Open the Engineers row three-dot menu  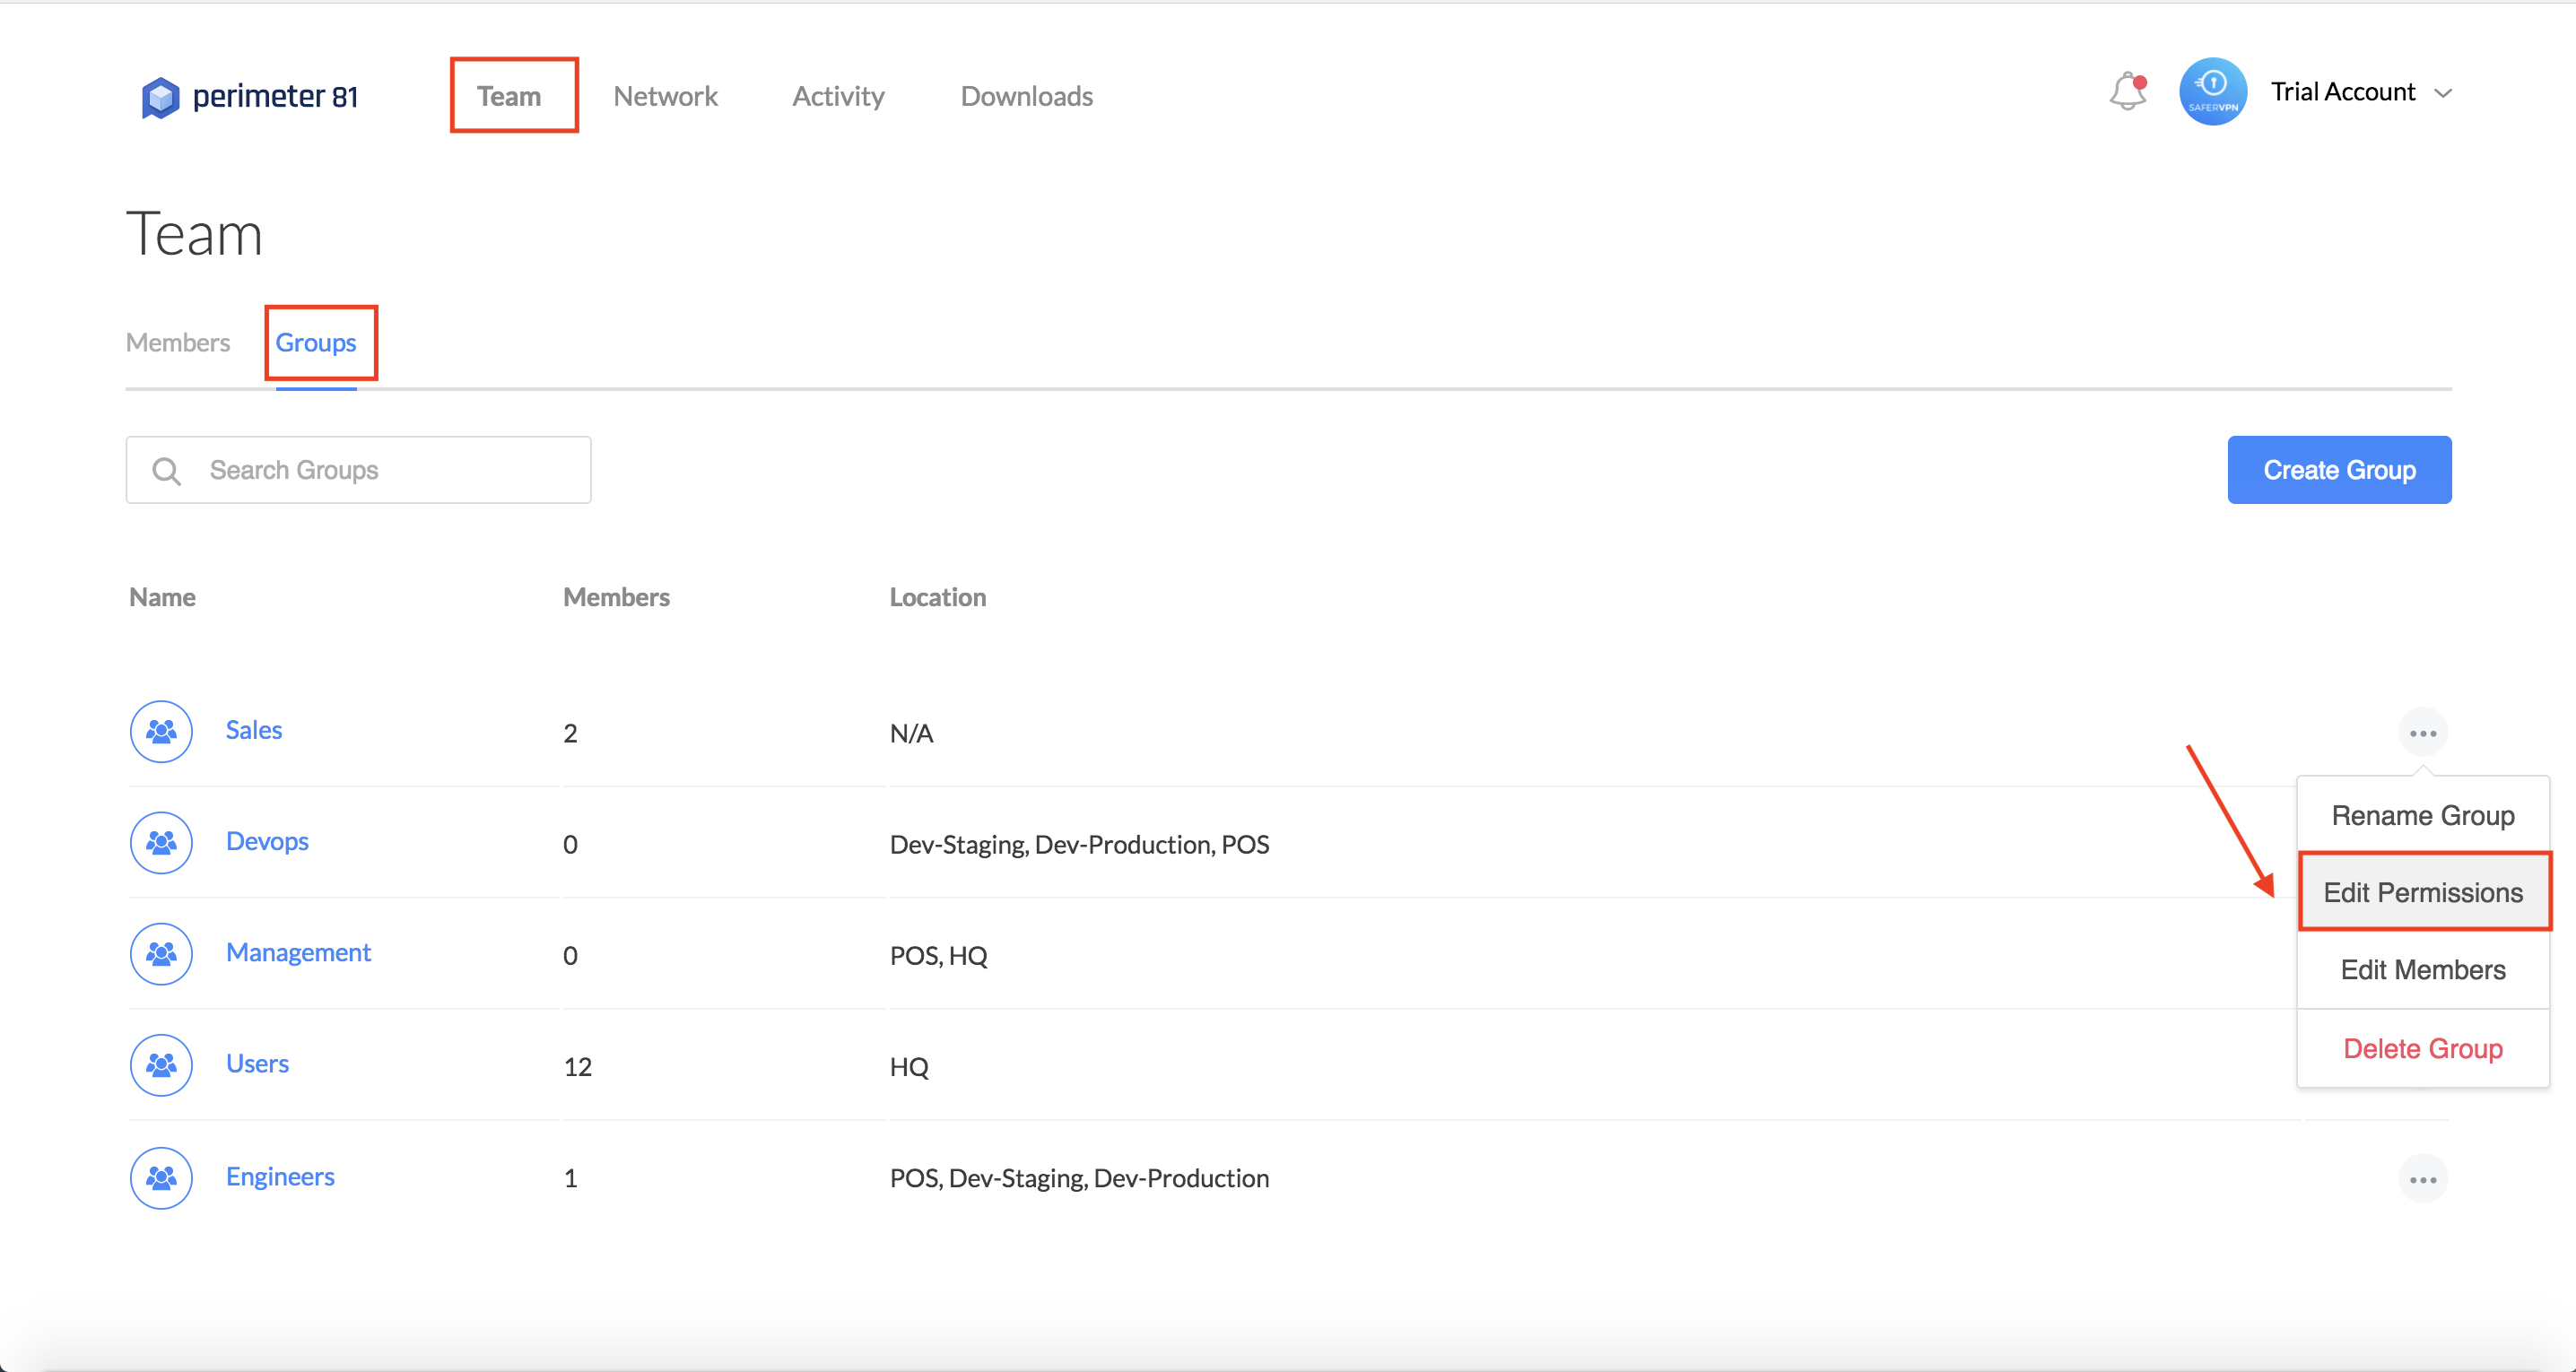click(2422, 1180)
